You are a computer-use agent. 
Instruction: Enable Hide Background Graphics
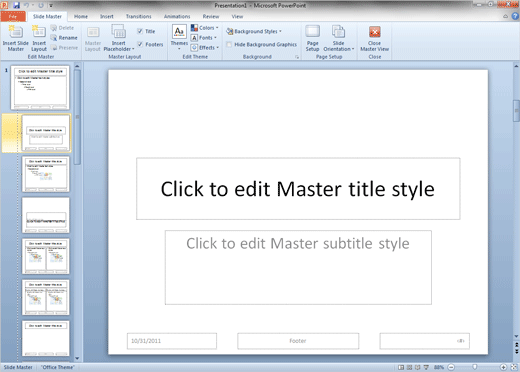click(x=229, y=44)
